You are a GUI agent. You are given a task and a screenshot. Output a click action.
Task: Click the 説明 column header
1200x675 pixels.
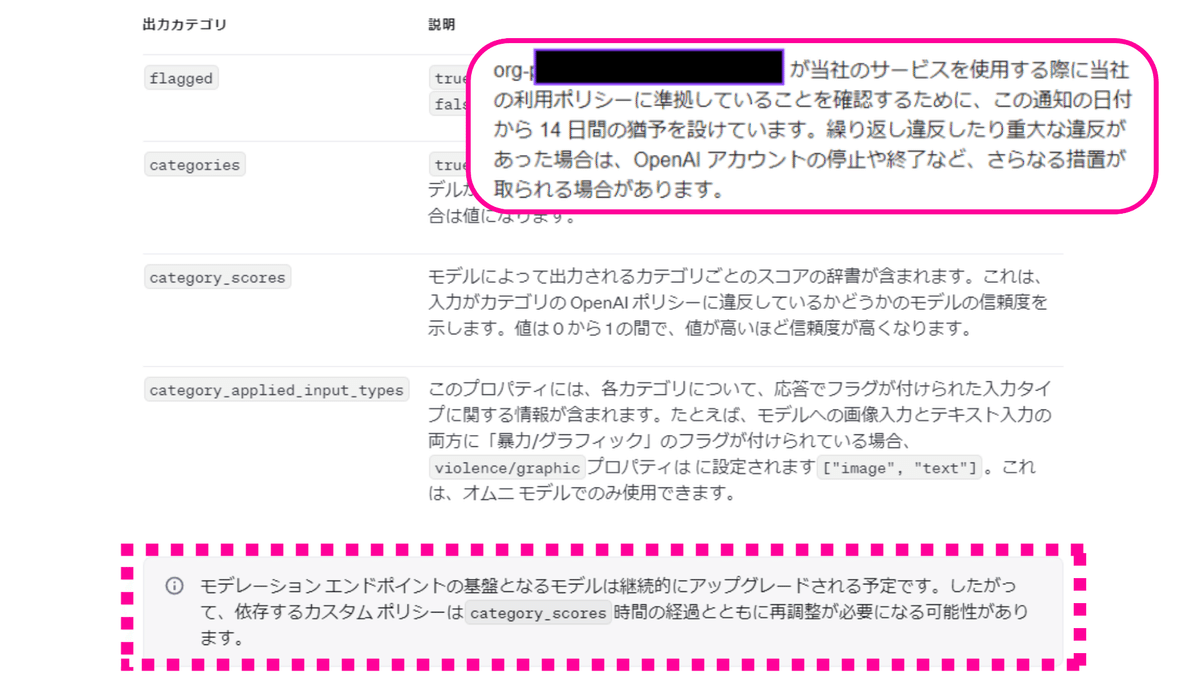(442, 24)
